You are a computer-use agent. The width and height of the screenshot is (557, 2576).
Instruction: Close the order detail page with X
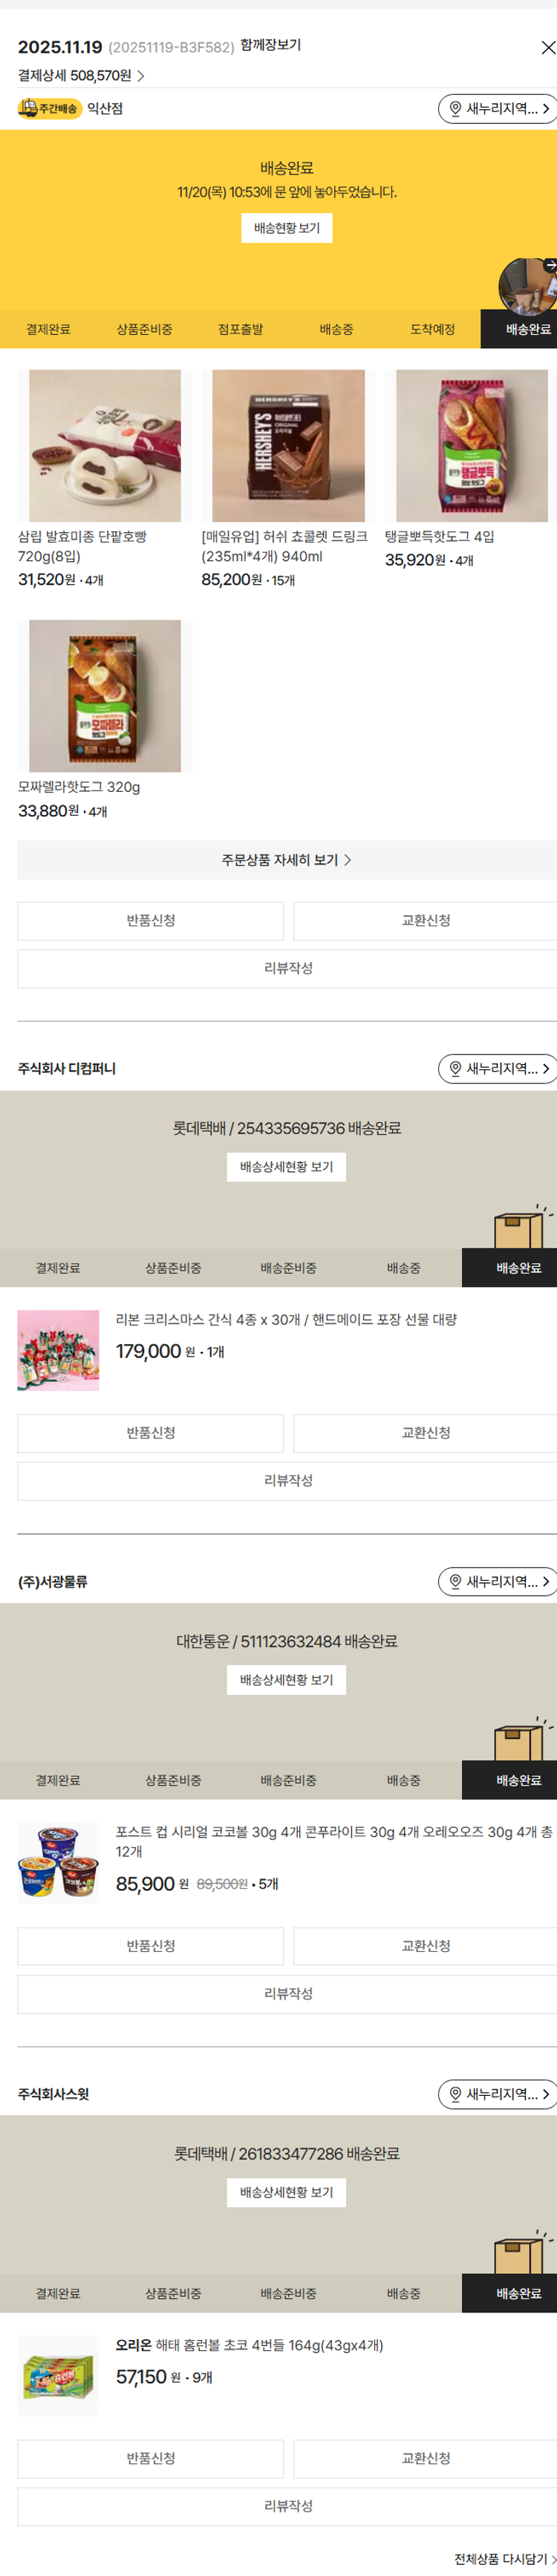pyautogui.click(x=547, y=48)
